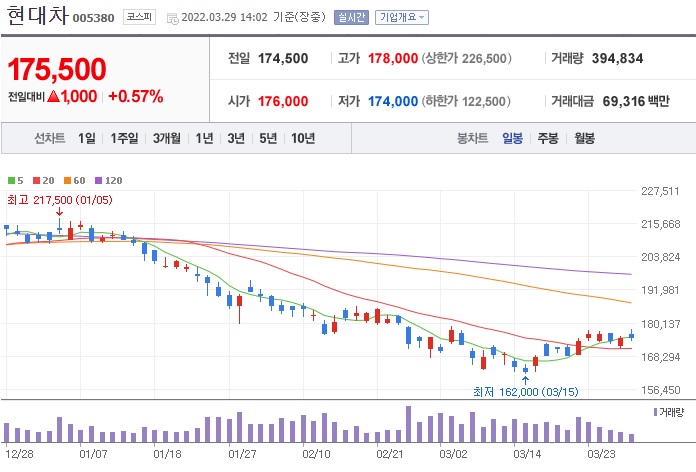Click the 156,450 y-axis price label
Screen dimensions: 696x472
pos(660,390)
